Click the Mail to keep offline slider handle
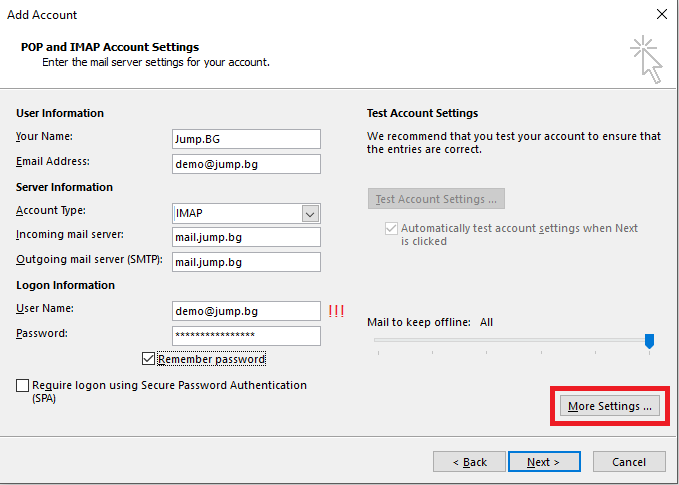This screenshot has height=485, width=679. point(649,341)
